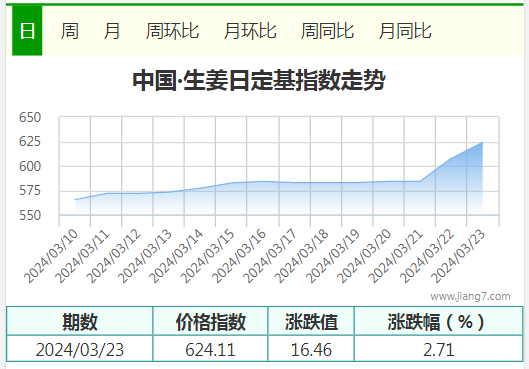
Task: Open the 周同比 tab
Action: [327, 31]
